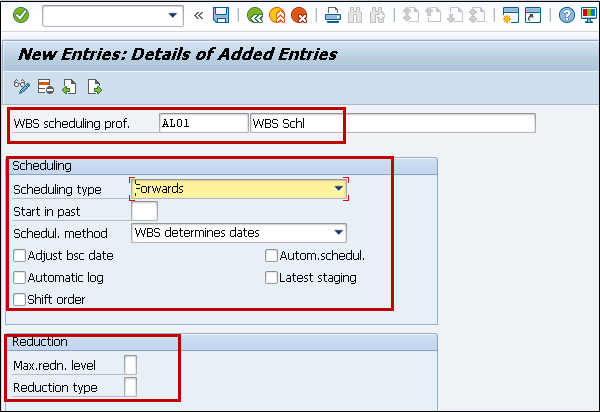Screen dimensions: 600x412
Task: Click the Next Page icon
Action: pyautogui.click(x=455, y=16)
